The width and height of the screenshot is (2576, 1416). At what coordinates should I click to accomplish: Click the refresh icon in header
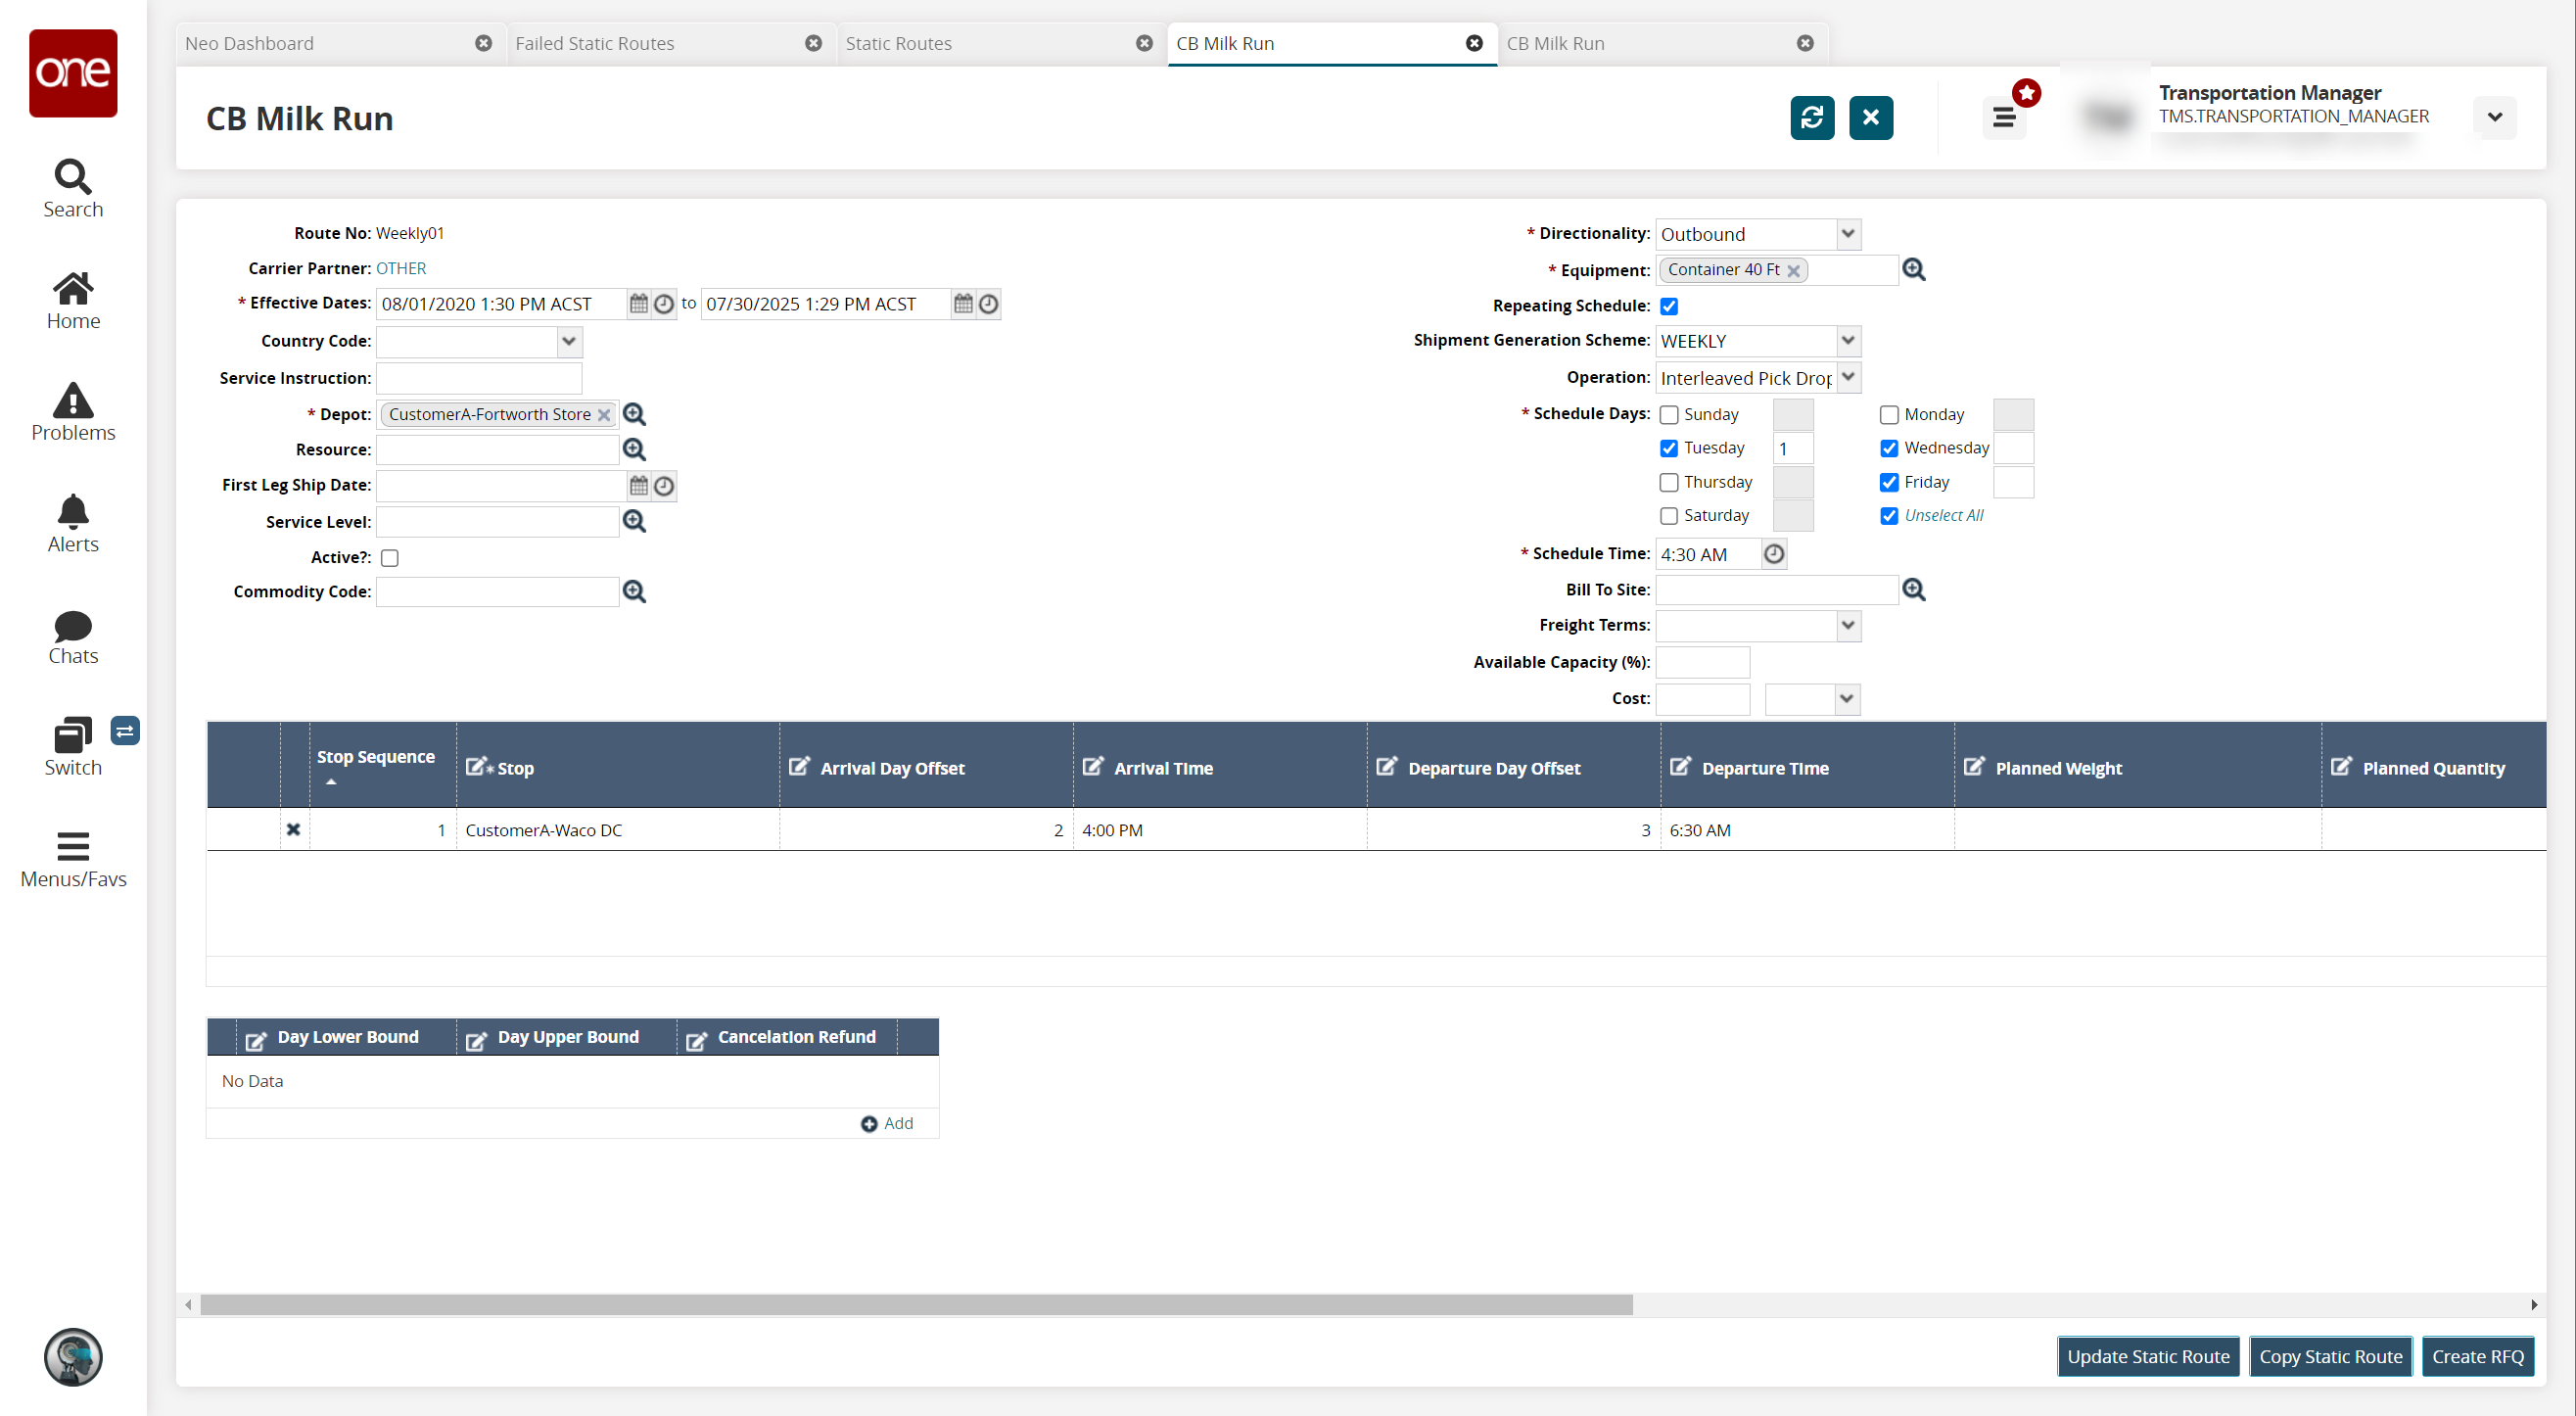[1811, 118]
